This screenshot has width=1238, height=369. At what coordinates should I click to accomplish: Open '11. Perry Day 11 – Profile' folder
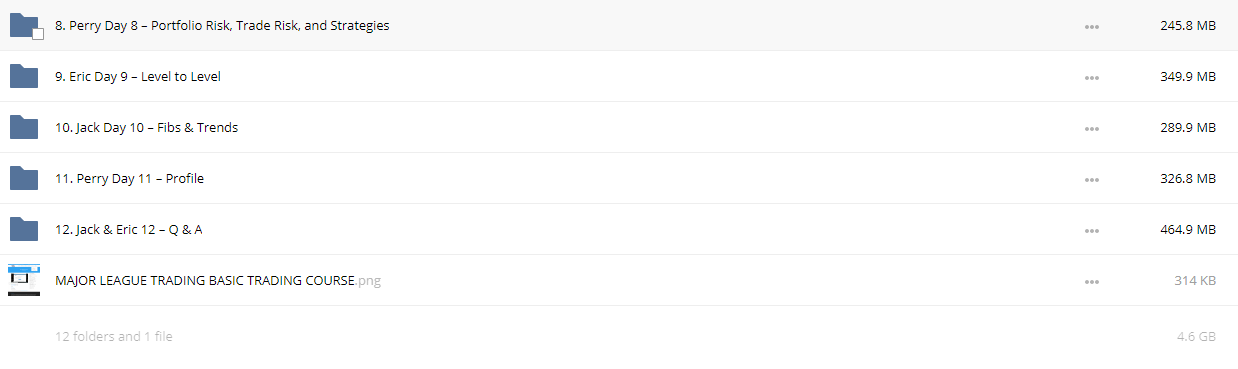[130, 179]
